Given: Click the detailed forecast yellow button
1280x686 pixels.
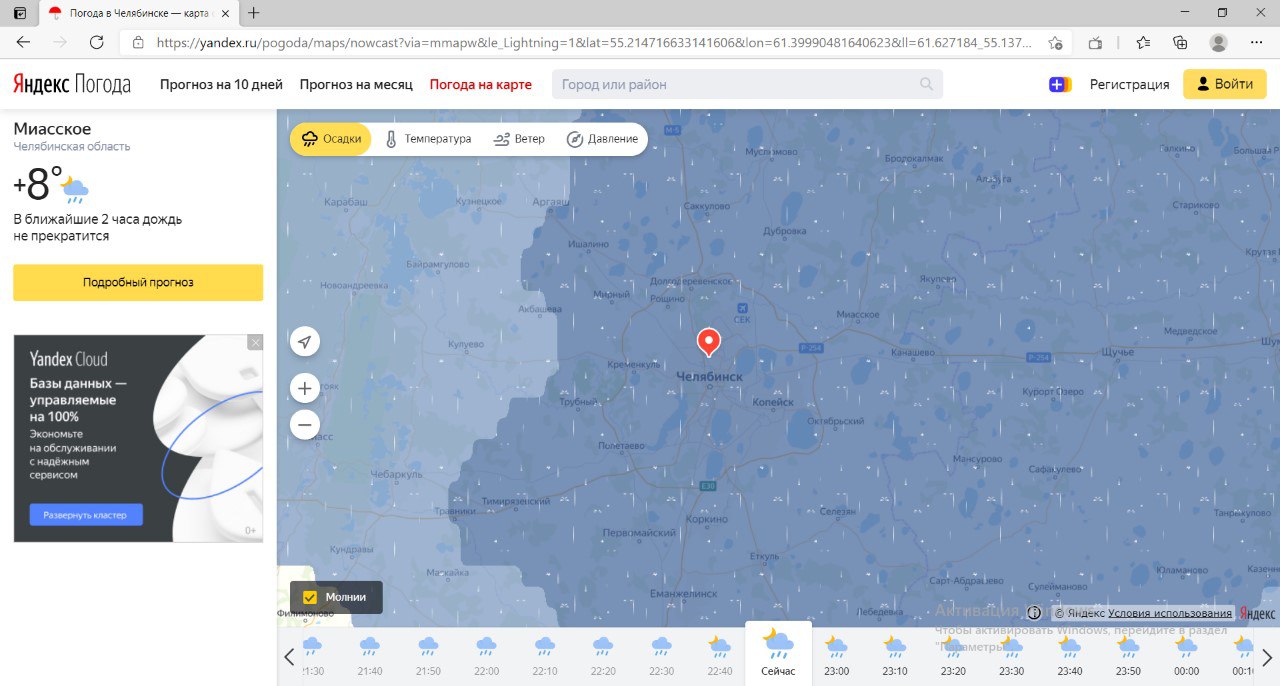Looking at the screenshot, I should click(138, 283).
